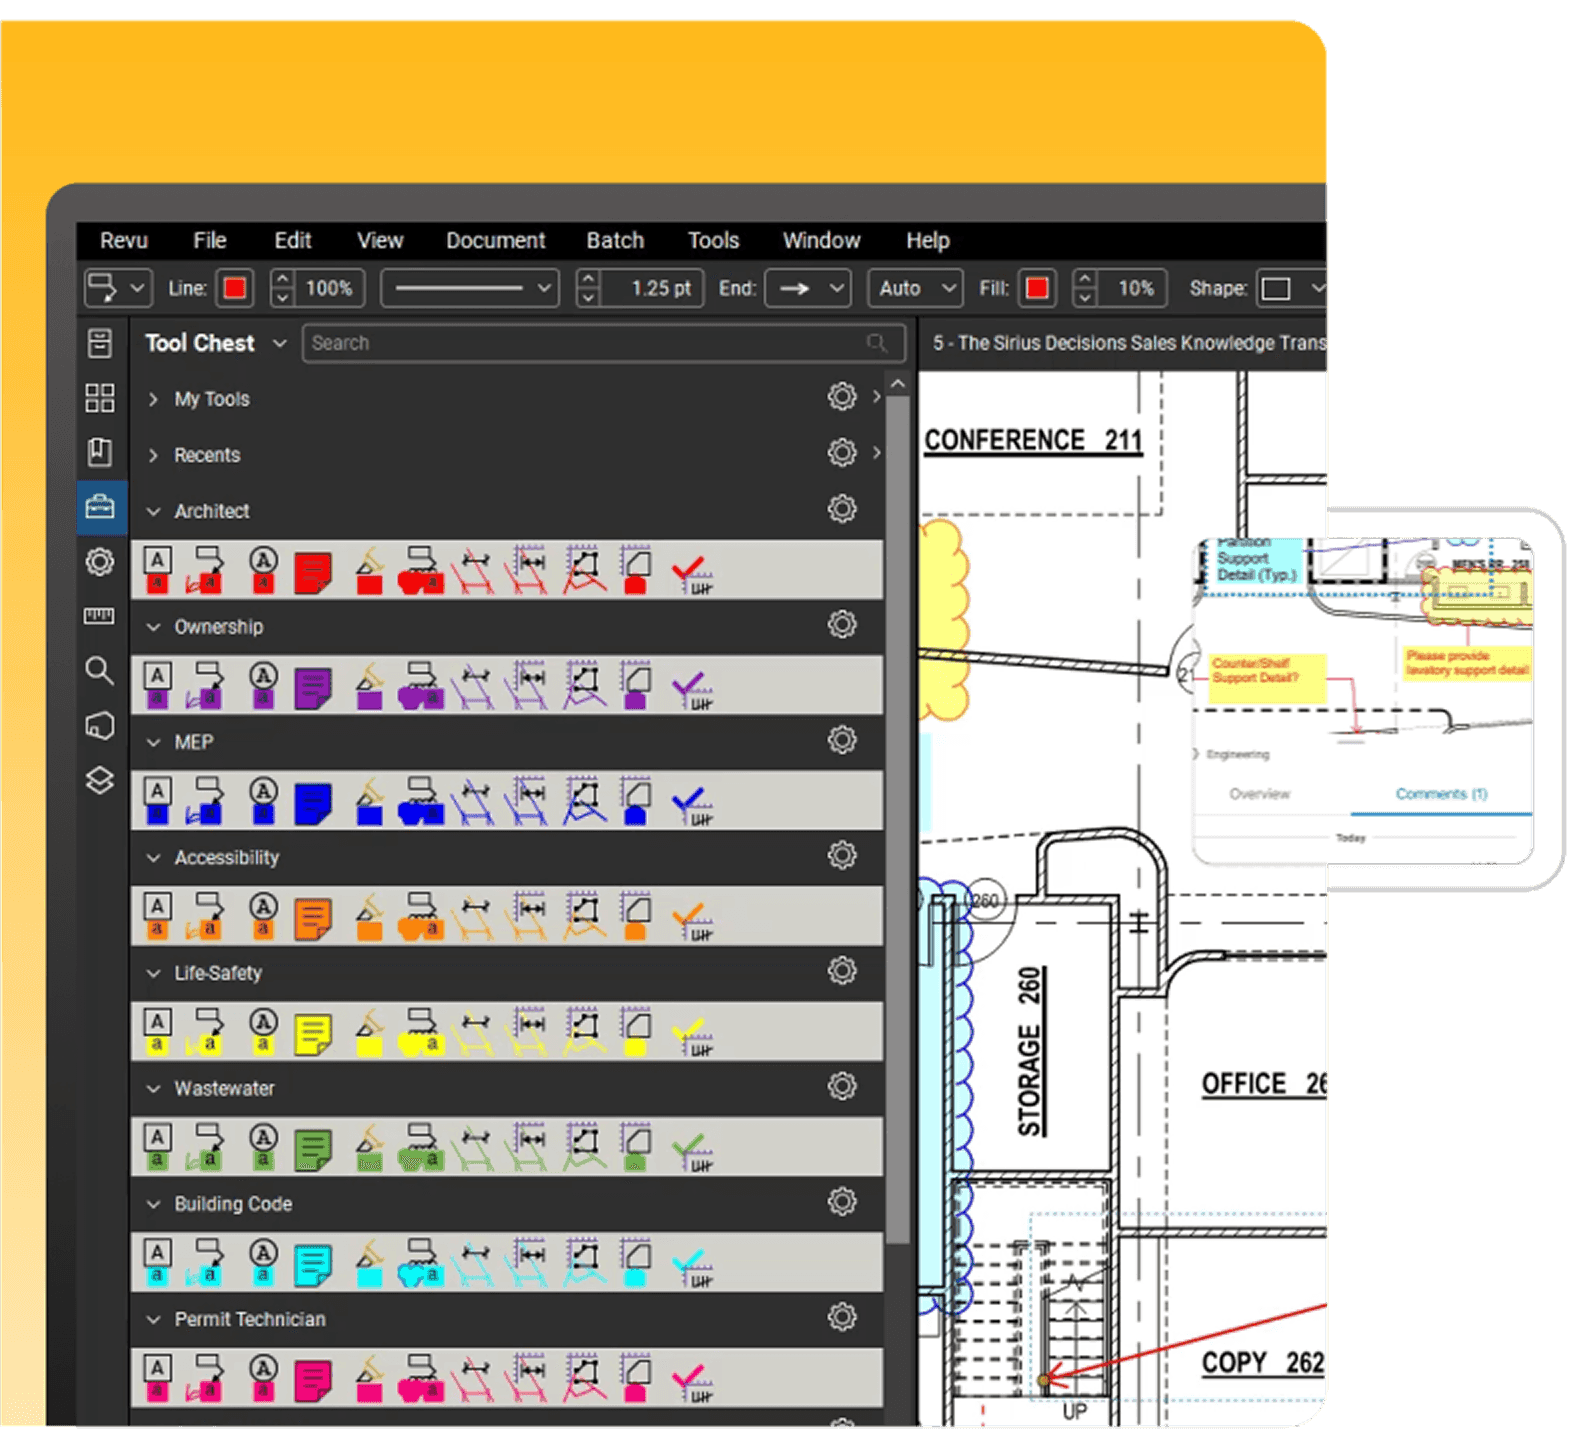Image resolution: width=1580 pixels, height=1446 pixels.
Task: Open the Search magnifier panel in sidebar
Action: point(100,670)
